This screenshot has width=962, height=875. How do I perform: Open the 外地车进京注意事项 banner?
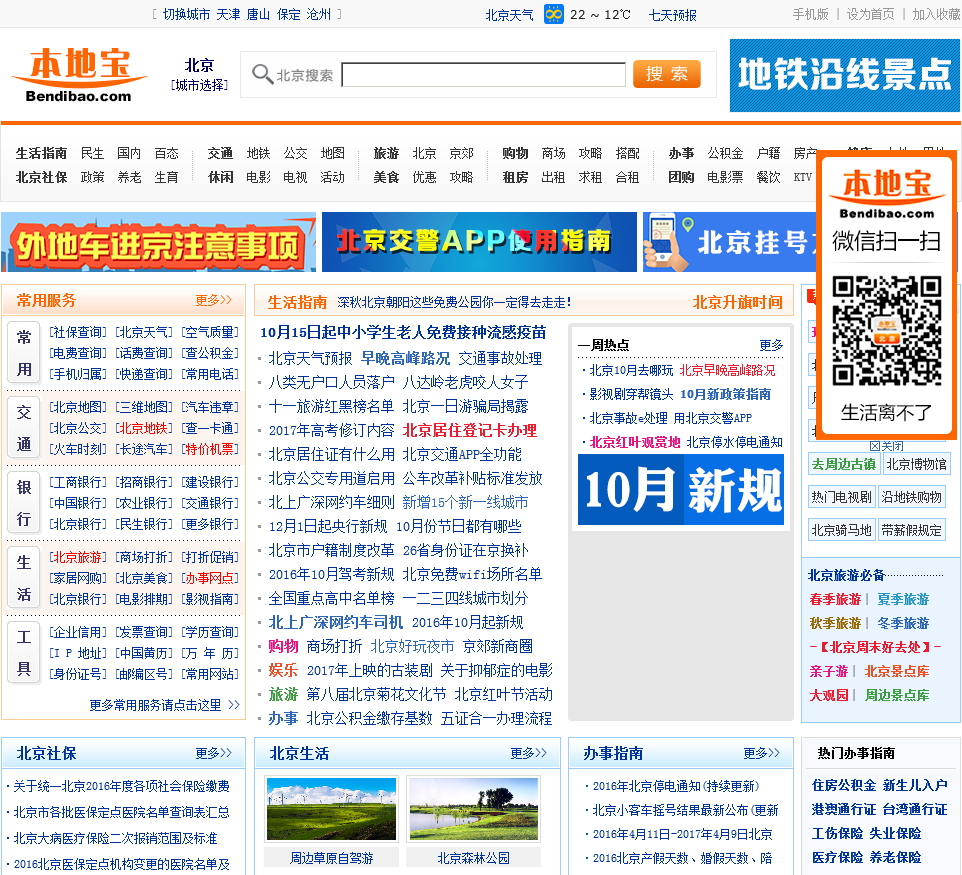158,242
